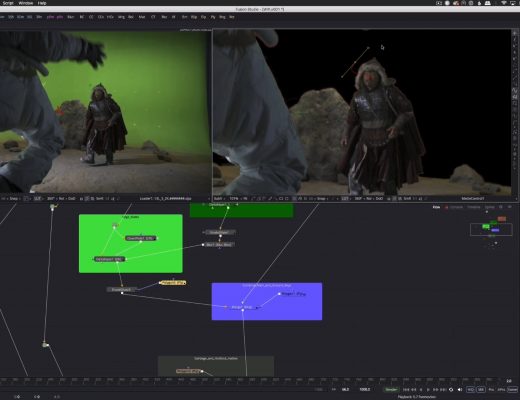Screen dimensions: 520x400
Task: Open the right viewer SubV dropdown
Action: point(219,199)
